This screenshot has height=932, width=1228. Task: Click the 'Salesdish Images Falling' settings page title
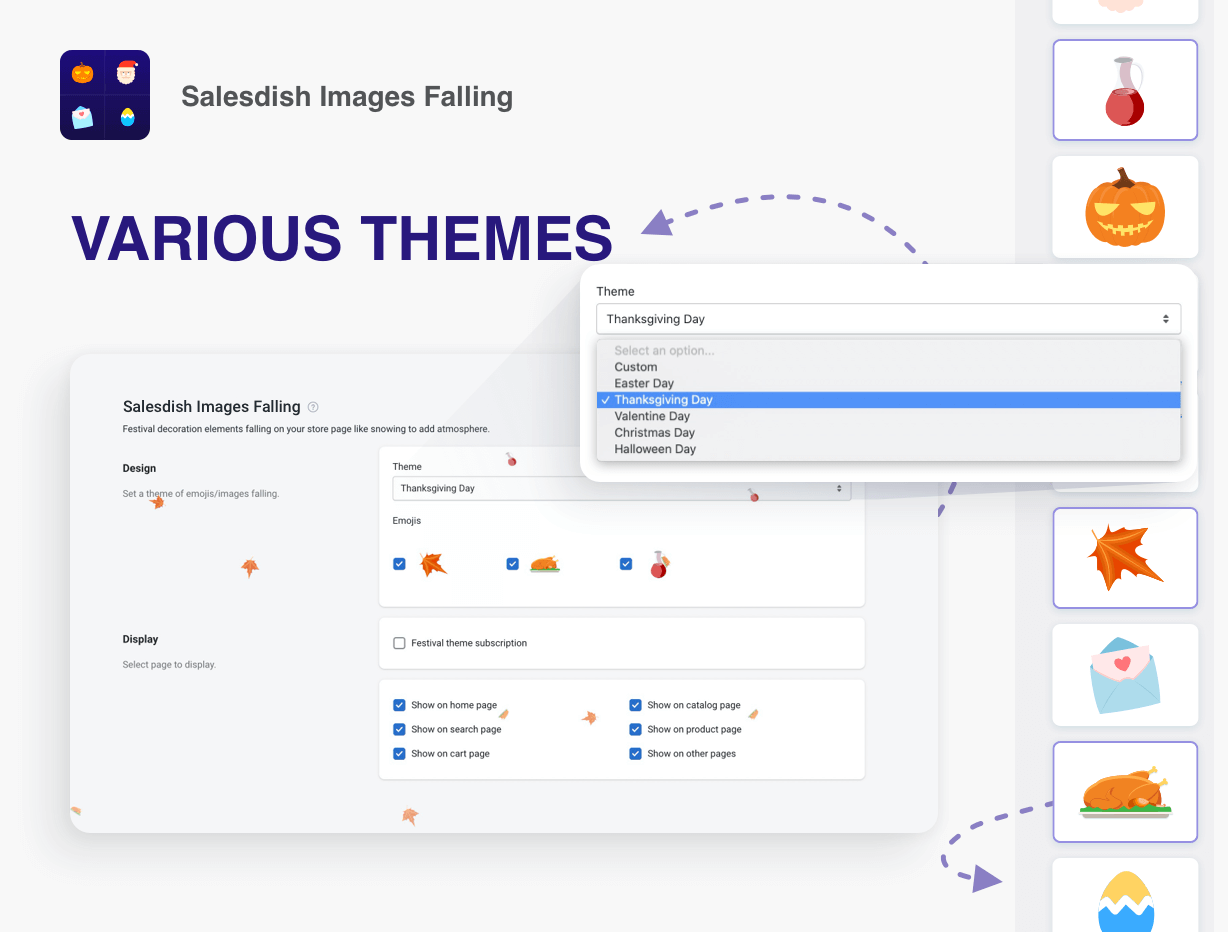click(212, 407)
